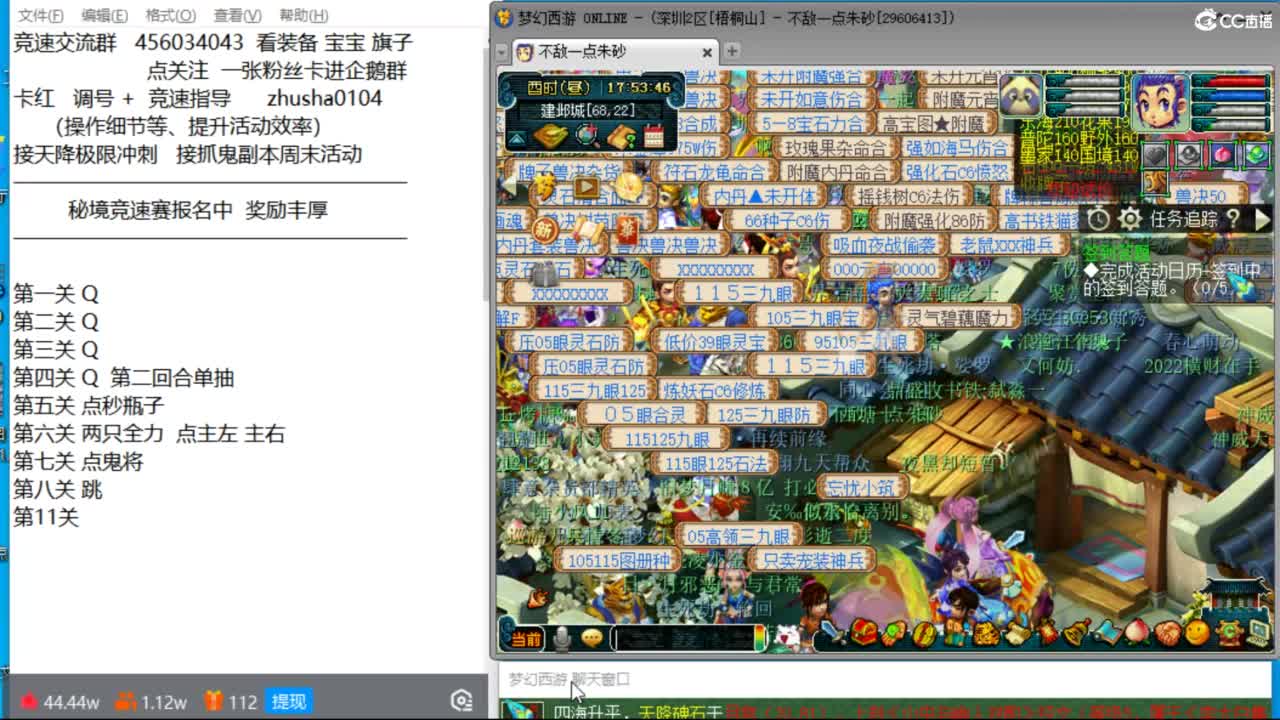The image size is (1280, 720).
Task: Click the golden bell icon
Action: pos(1077,633)
